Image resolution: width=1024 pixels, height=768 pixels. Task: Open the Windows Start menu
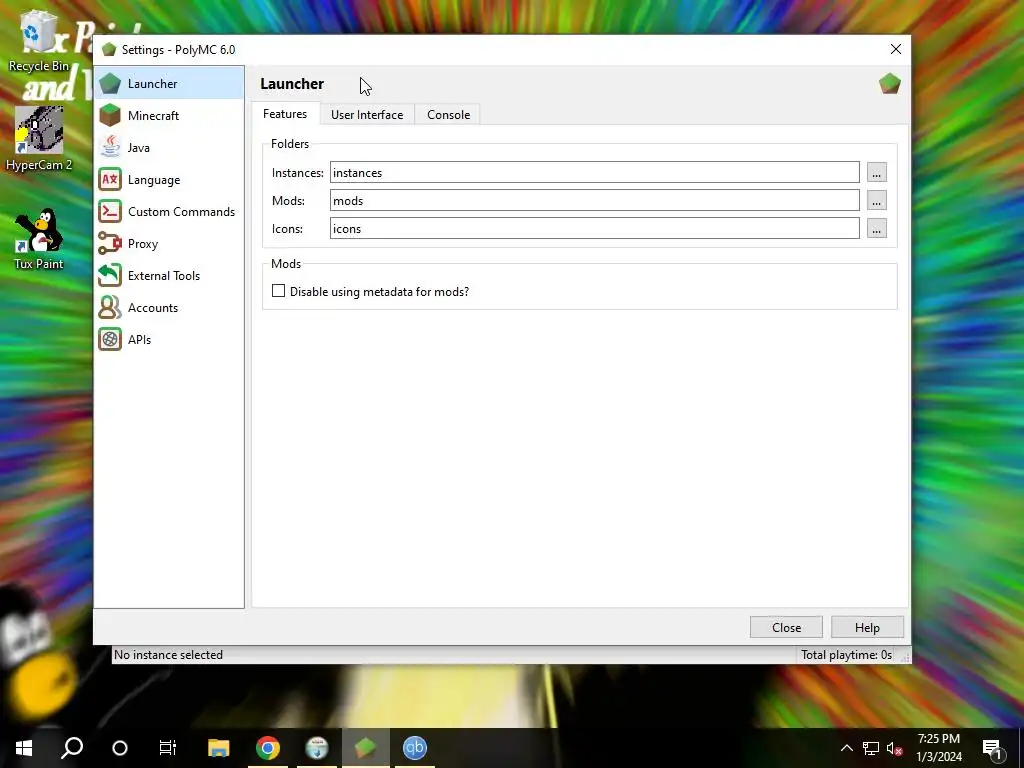(x=24, y=748)
